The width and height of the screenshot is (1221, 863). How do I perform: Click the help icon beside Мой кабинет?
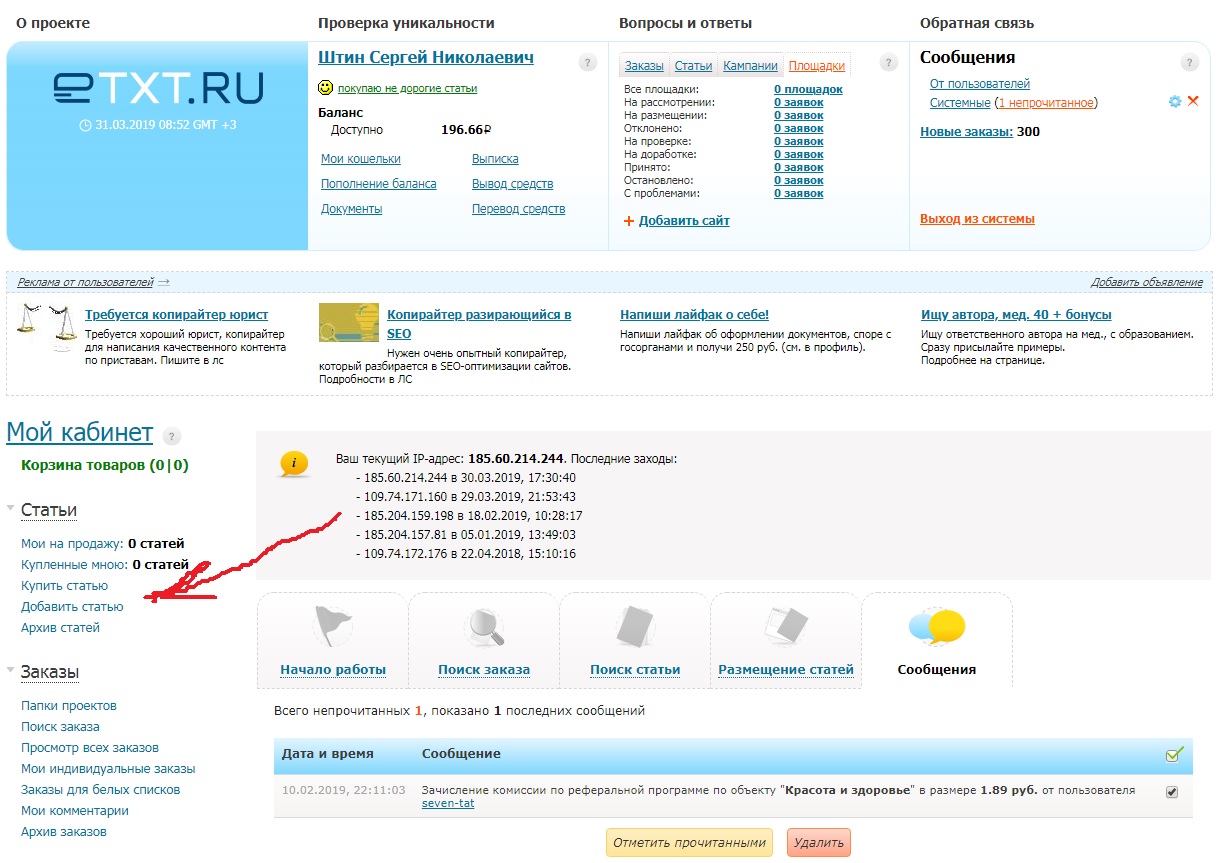(172, 436)
